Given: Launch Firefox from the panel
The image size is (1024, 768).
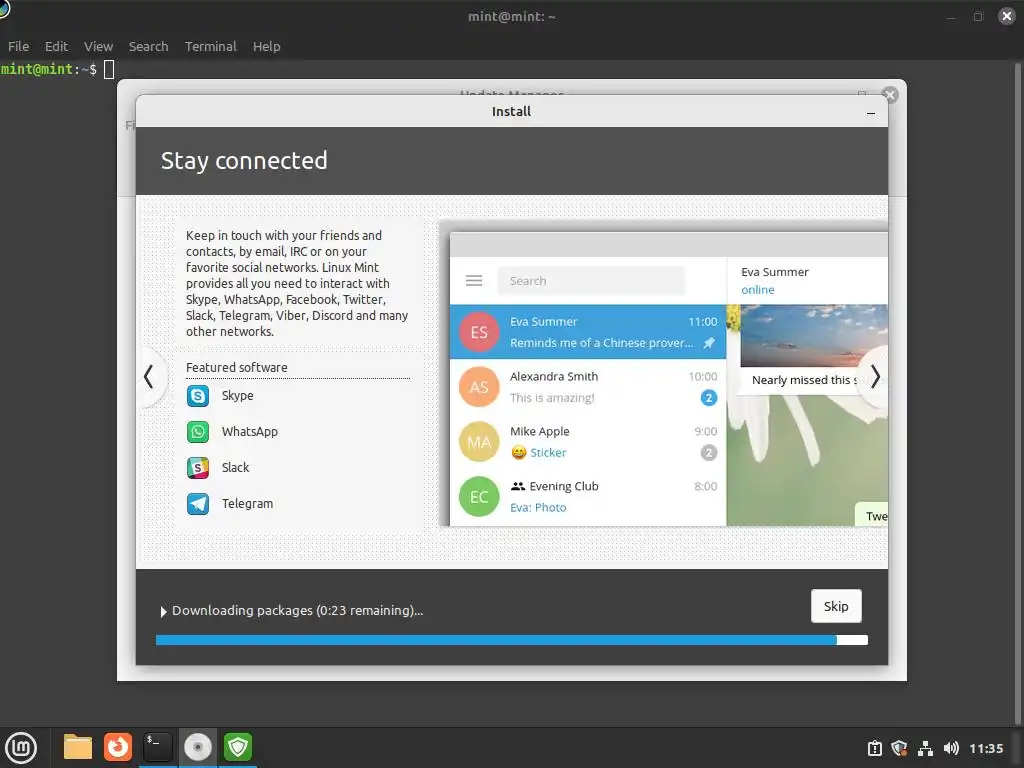Looking at the screenshot, I should [x=118, y=747].
